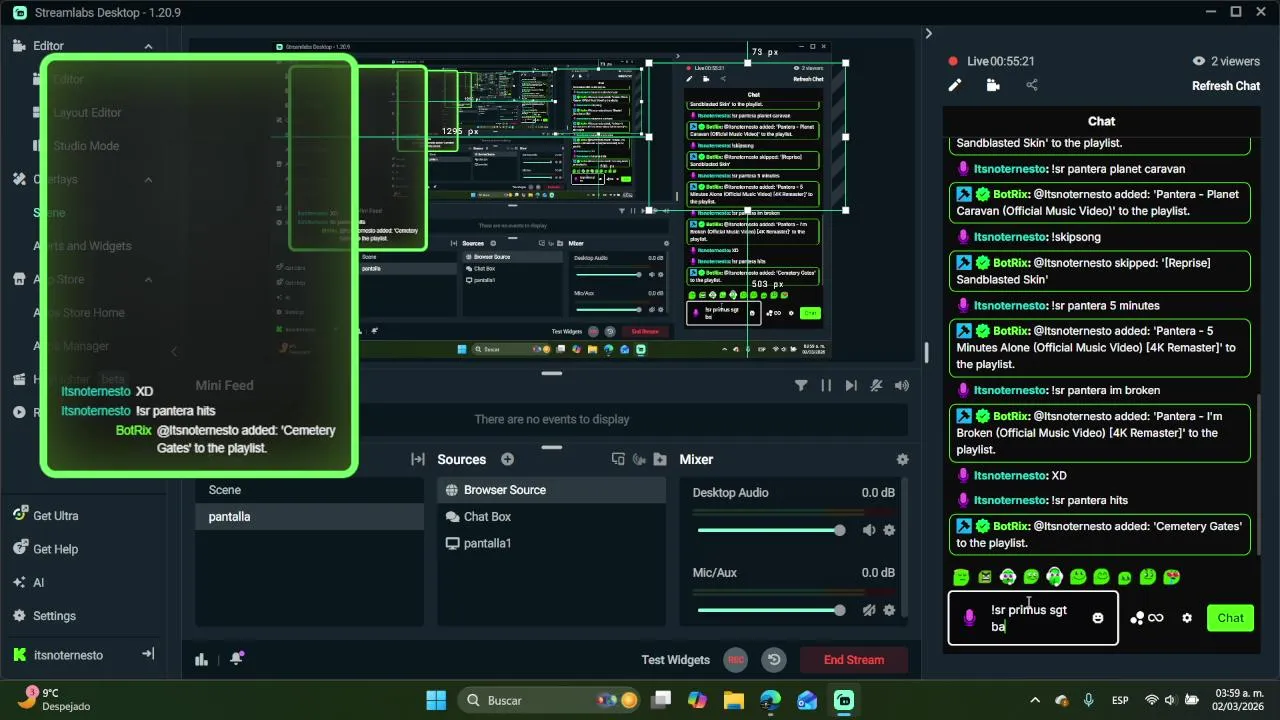
Task: Collapse the App Store section chevron
Action: tap(149, 280)
